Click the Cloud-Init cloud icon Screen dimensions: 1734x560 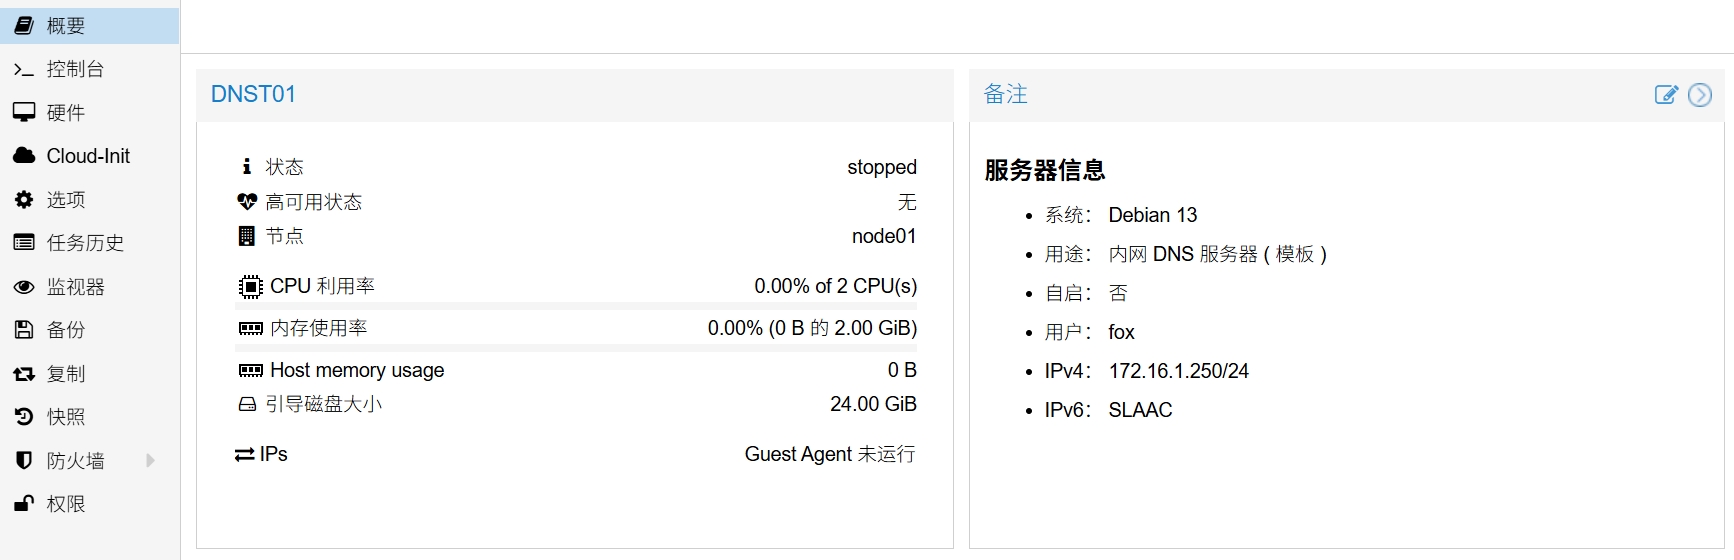click(24, 156)
